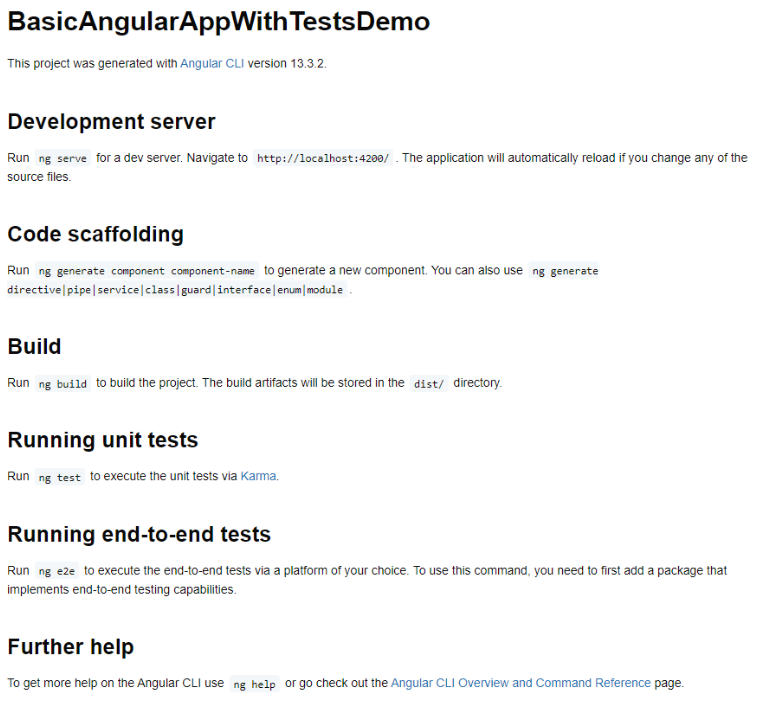
Task: Click the 'dist/' code snippet
Action: click(x=429, y=384)
